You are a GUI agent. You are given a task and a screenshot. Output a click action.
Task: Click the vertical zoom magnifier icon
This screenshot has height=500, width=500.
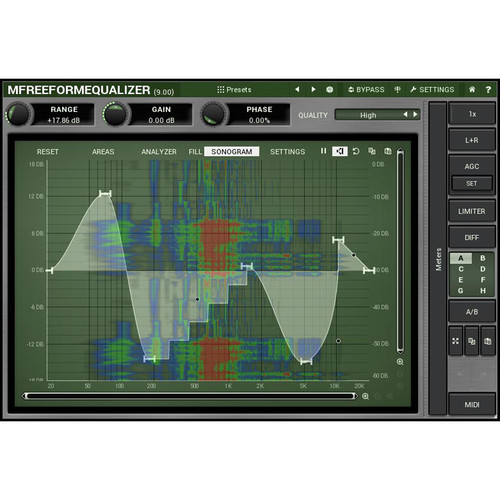[x=400, y=362]
